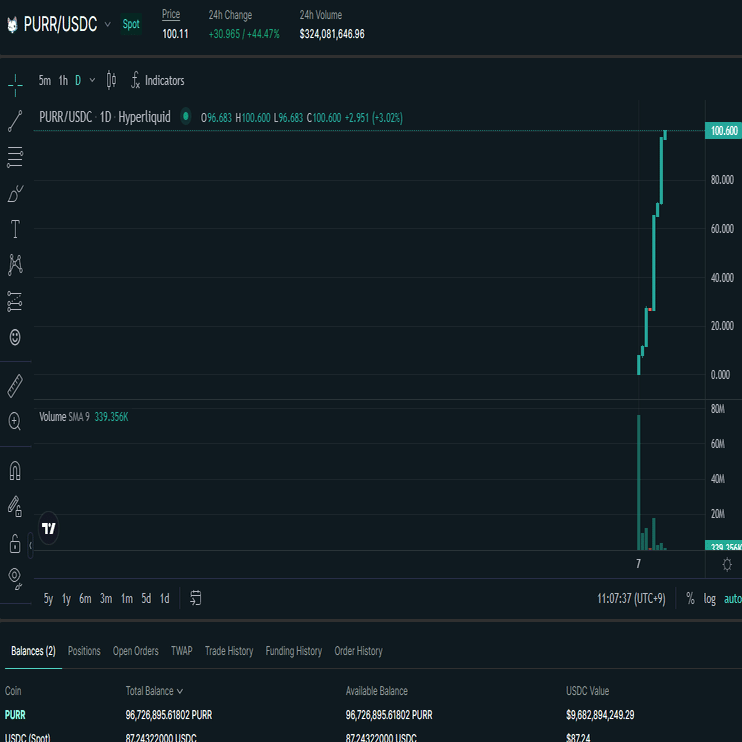Viewport: 742px width, 742px height.
Task: Click the $9,682,894,249.29 USDC value cell
Action: [x=600, y=715]
